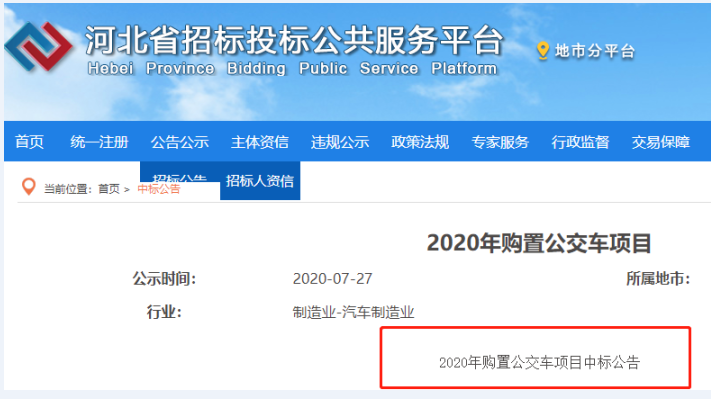Click the 中标公告 breadcrumb link
Viewport: 711px width, 399px height.
coord(159,189)
